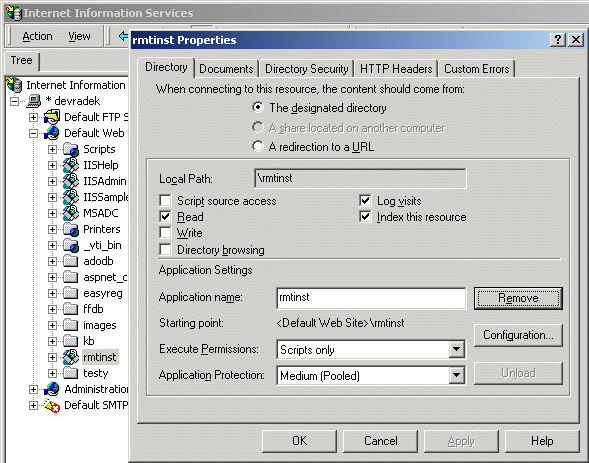Switch to the Directory Security tab
Screen dimensions: 589x463
(307, 69)
